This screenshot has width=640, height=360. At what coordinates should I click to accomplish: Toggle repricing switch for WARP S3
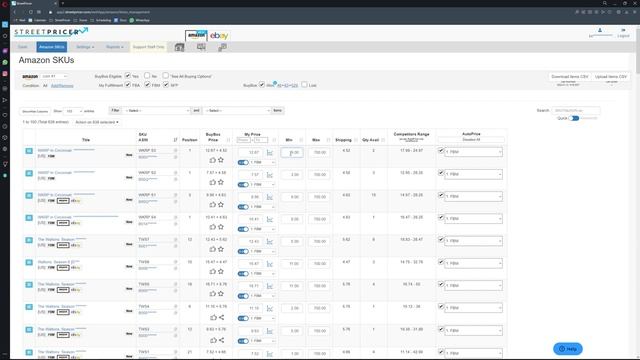point(243,162)
